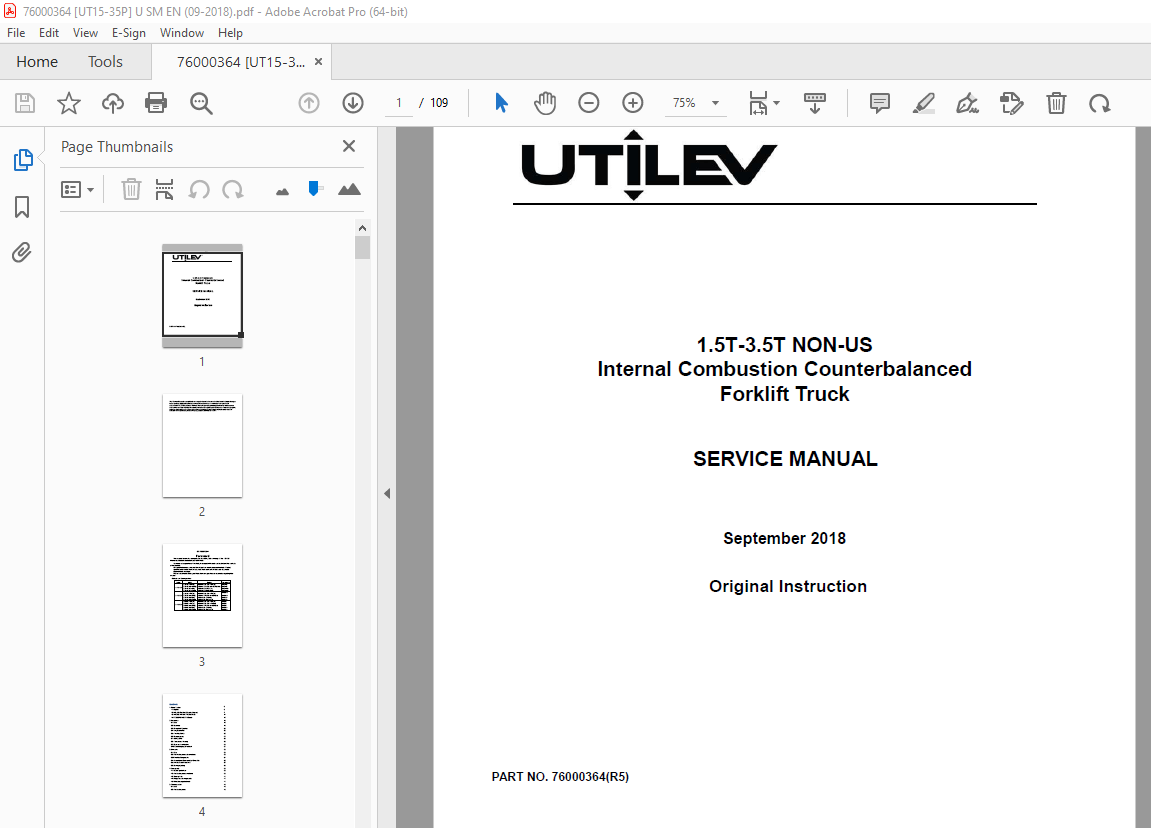Open the File menu
The width and height of the screenshot is (1151, 828).
(16, 33)
